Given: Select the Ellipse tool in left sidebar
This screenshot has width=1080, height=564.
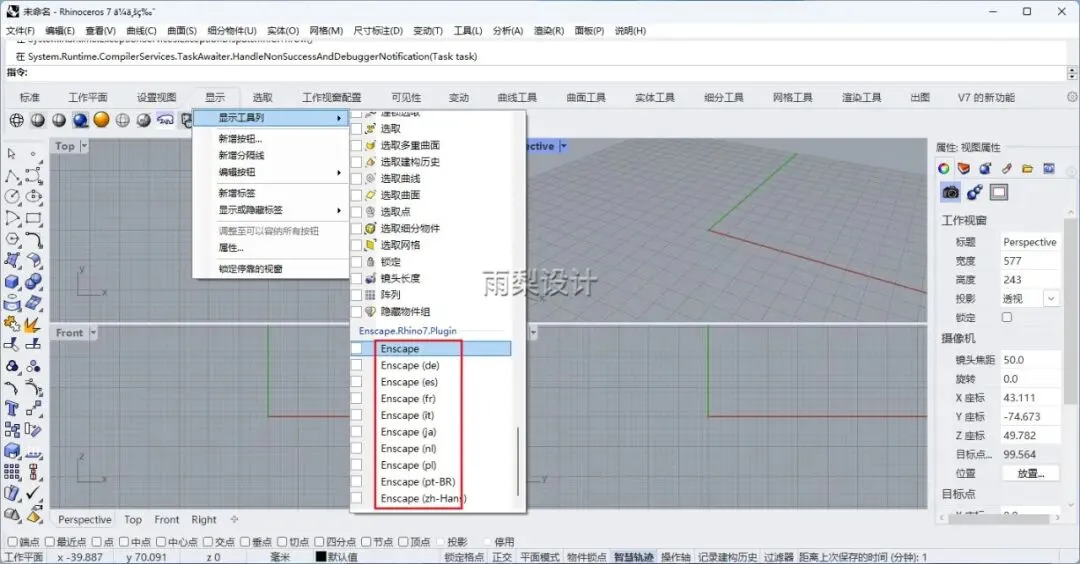Looking at the screenshot, I should pyautogui.click(x=34, y=197).
